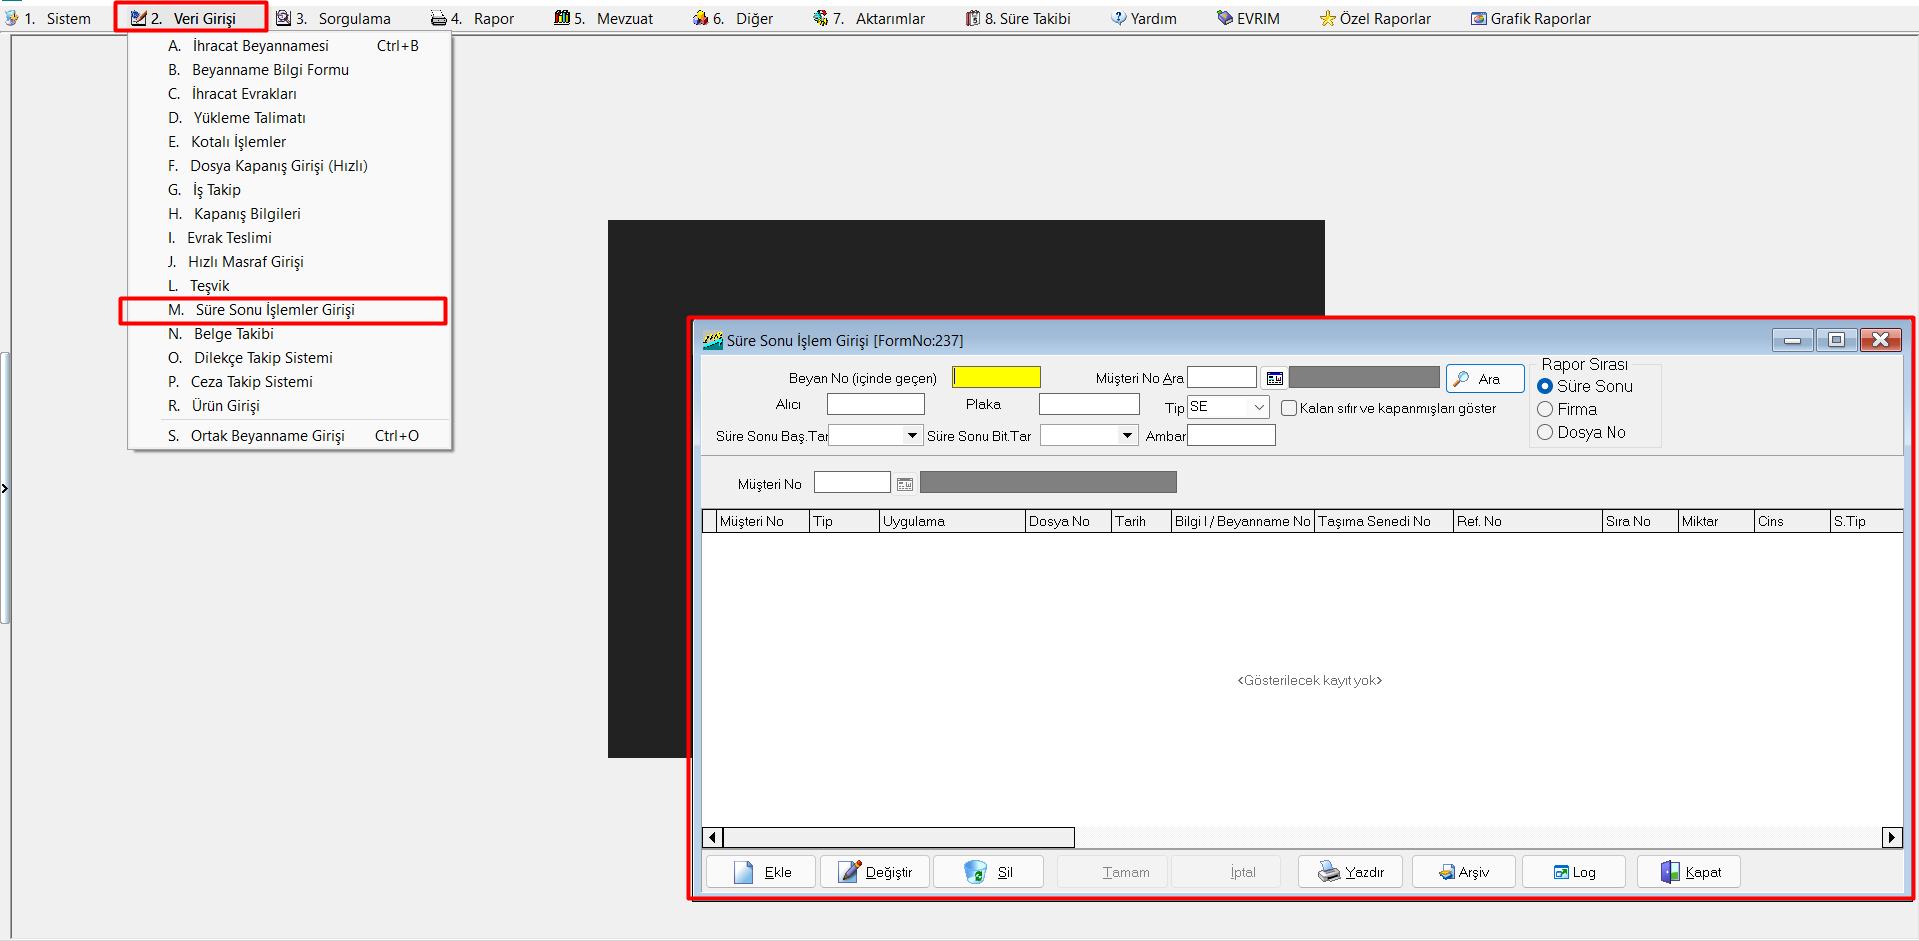
Task: Open the Arşiv archive button
Action: coord(1463,872)
